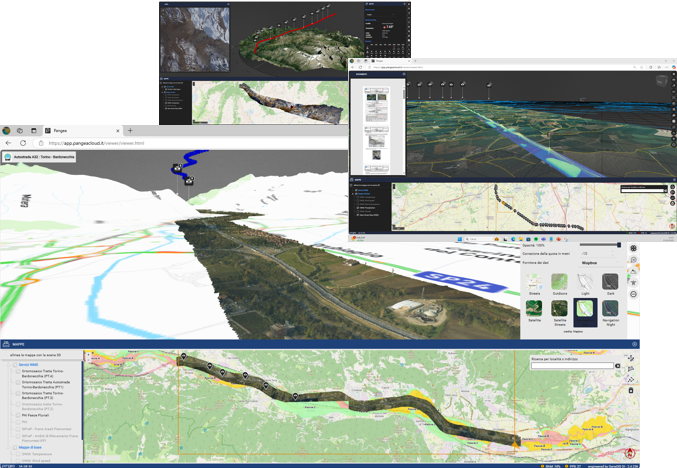The image size is (677, 468).
Task: Open a new browser tab
Action: click(x=129, y=130)
